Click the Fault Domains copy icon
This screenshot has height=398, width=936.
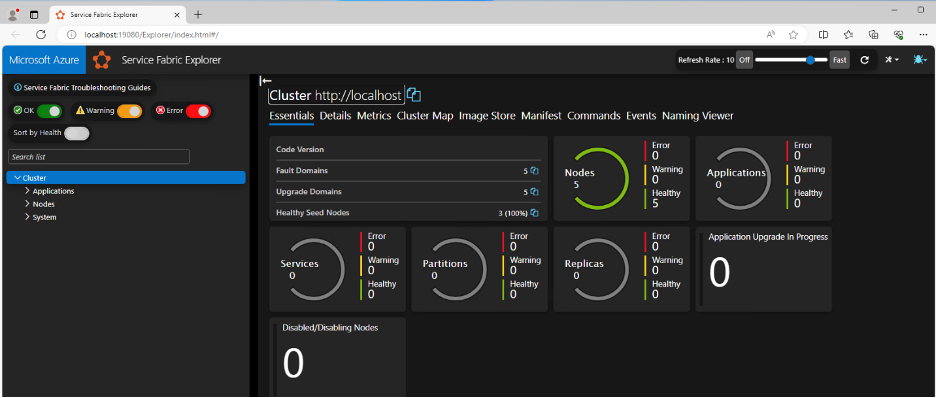535,171
